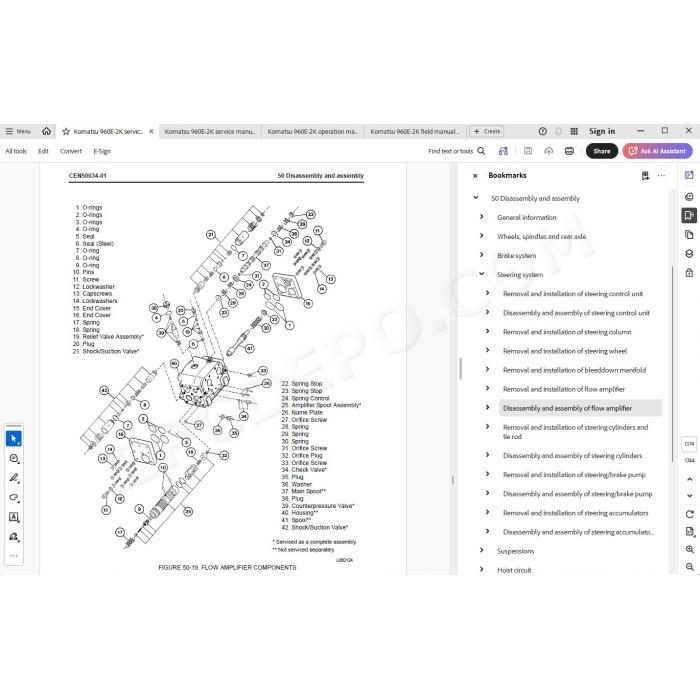This screenshot has height=700, width=700.
Task: Click the add bookmark icon
Action: pos(645,176)
